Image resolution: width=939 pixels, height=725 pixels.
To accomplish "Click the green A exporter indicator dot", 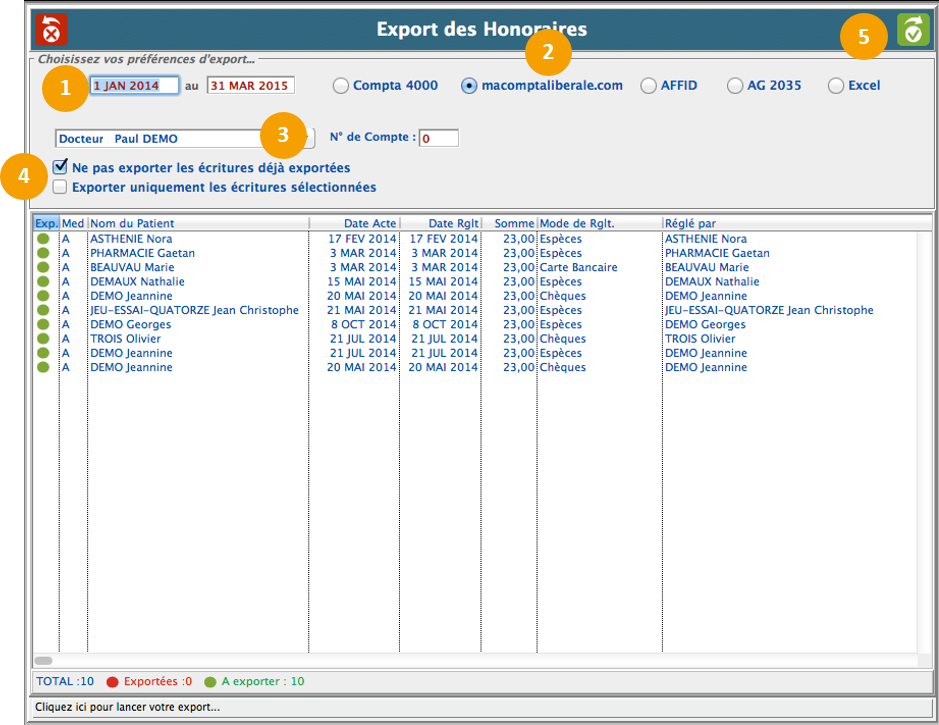I will click(210, 682).
